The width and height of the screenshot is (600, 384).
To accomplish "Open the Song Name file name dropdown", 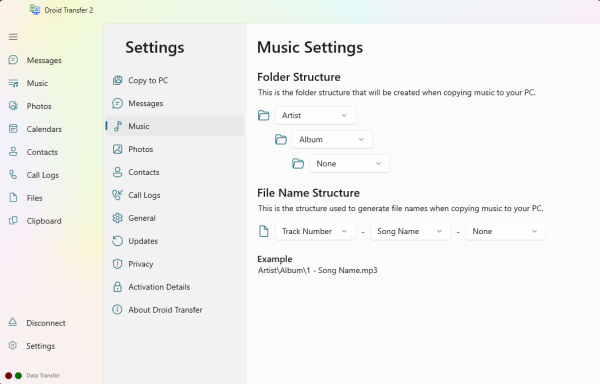I will (x=411, y=231).
